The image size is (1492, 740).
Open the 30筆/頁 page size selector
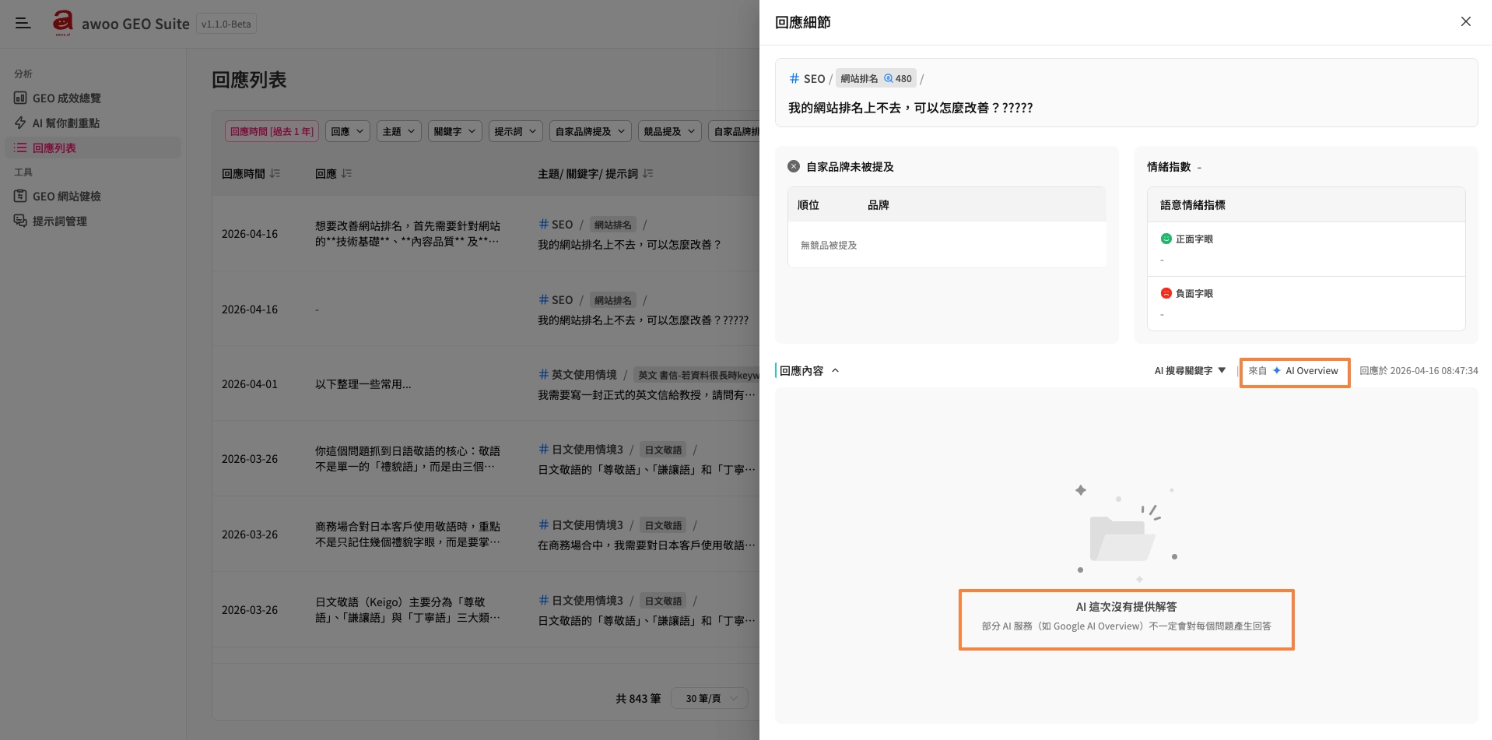(709, 699)
